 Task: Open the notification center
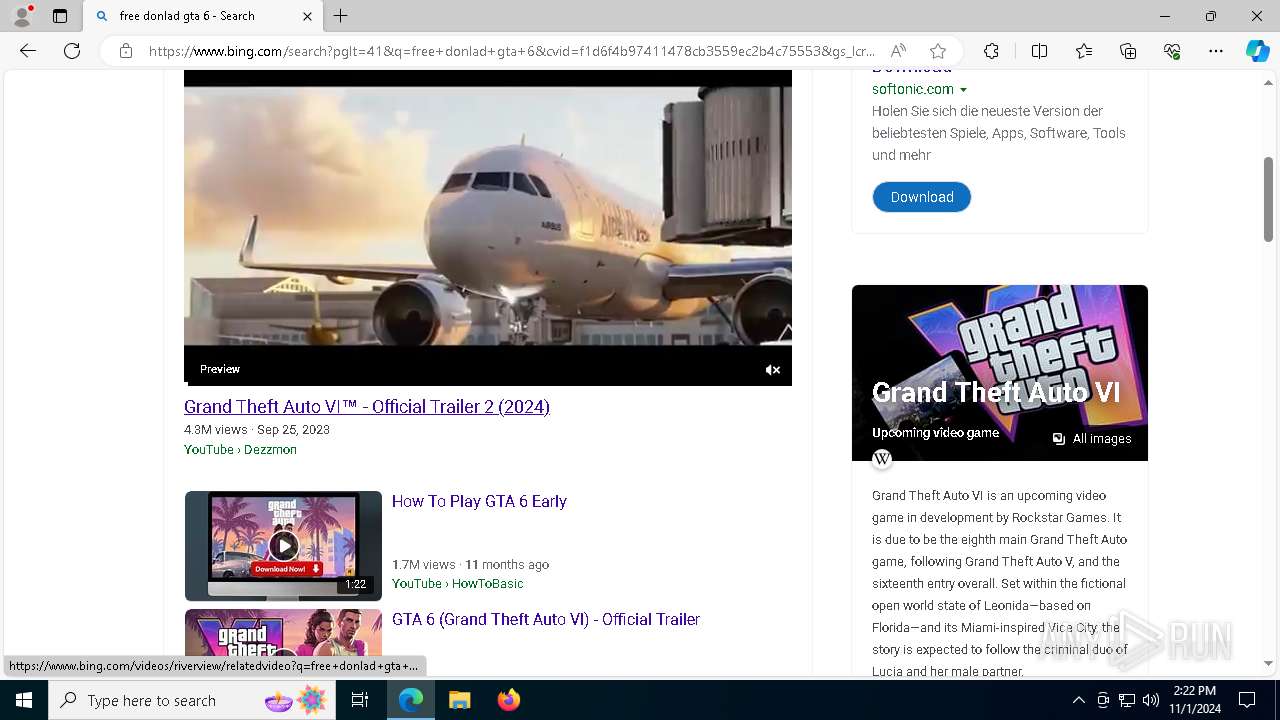(1247, 700)
